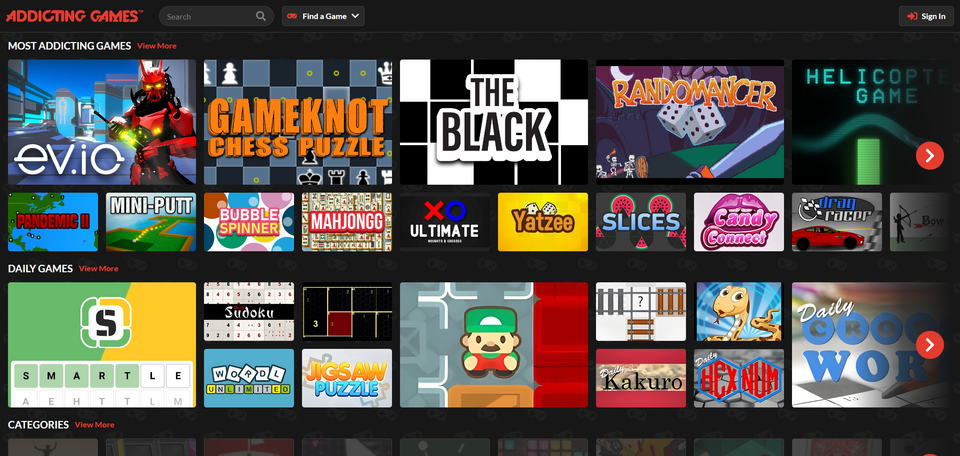Click the Most Addicting Games heading

click(70, 46)
